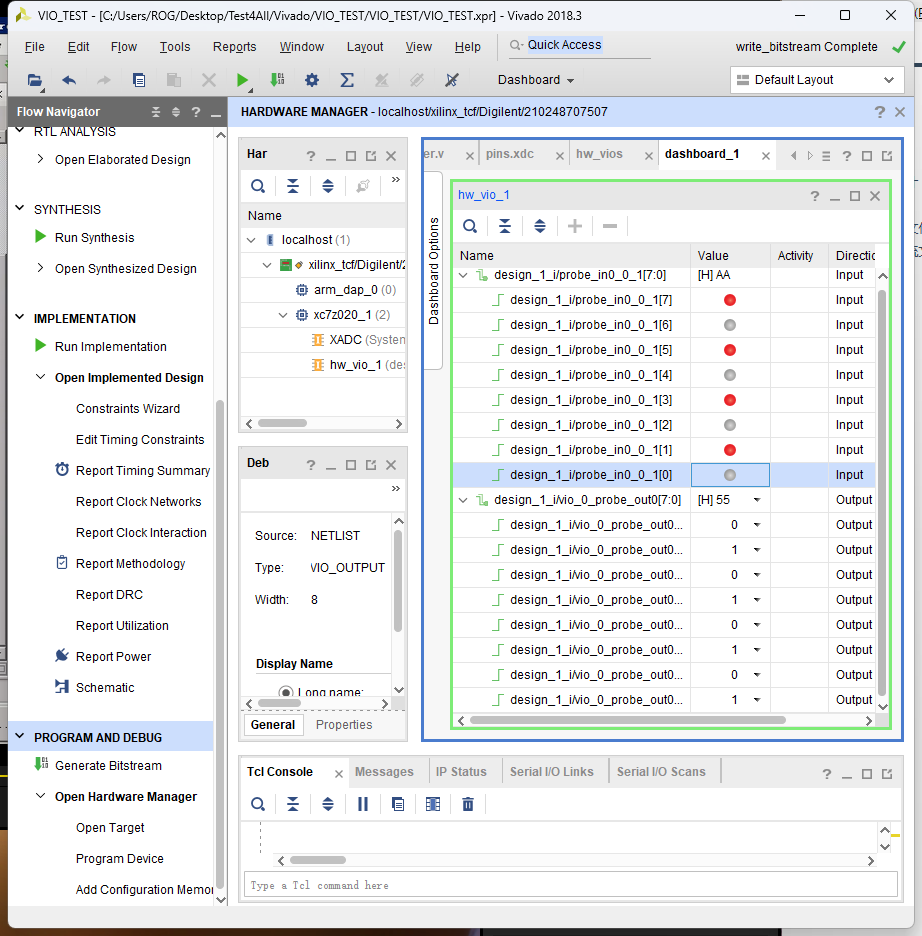Image resolution: width=922 pixels, height=936 pixels.
Task: Open the Reports menu
Action: click(x=235, y=47)
